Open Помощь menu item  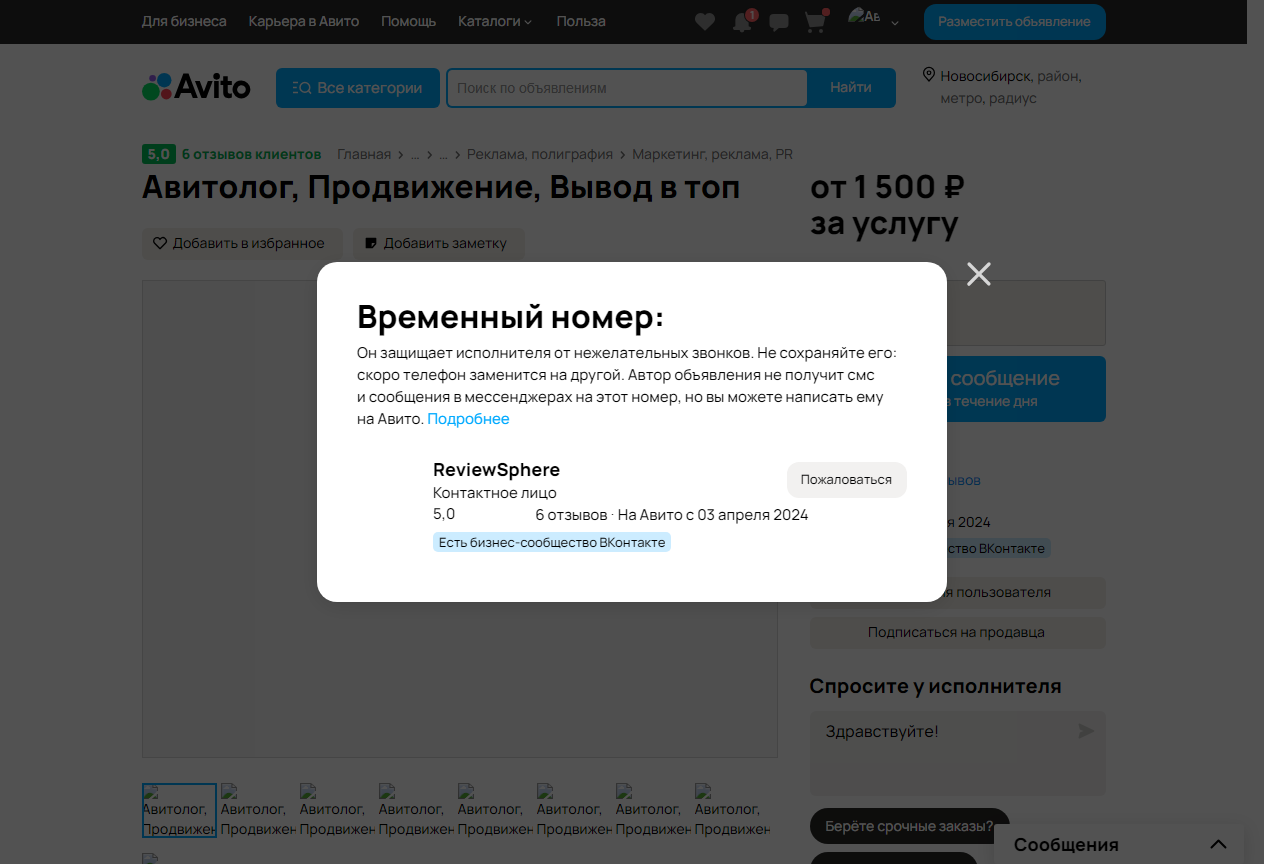pyautogui.click(x=408, y=21)
